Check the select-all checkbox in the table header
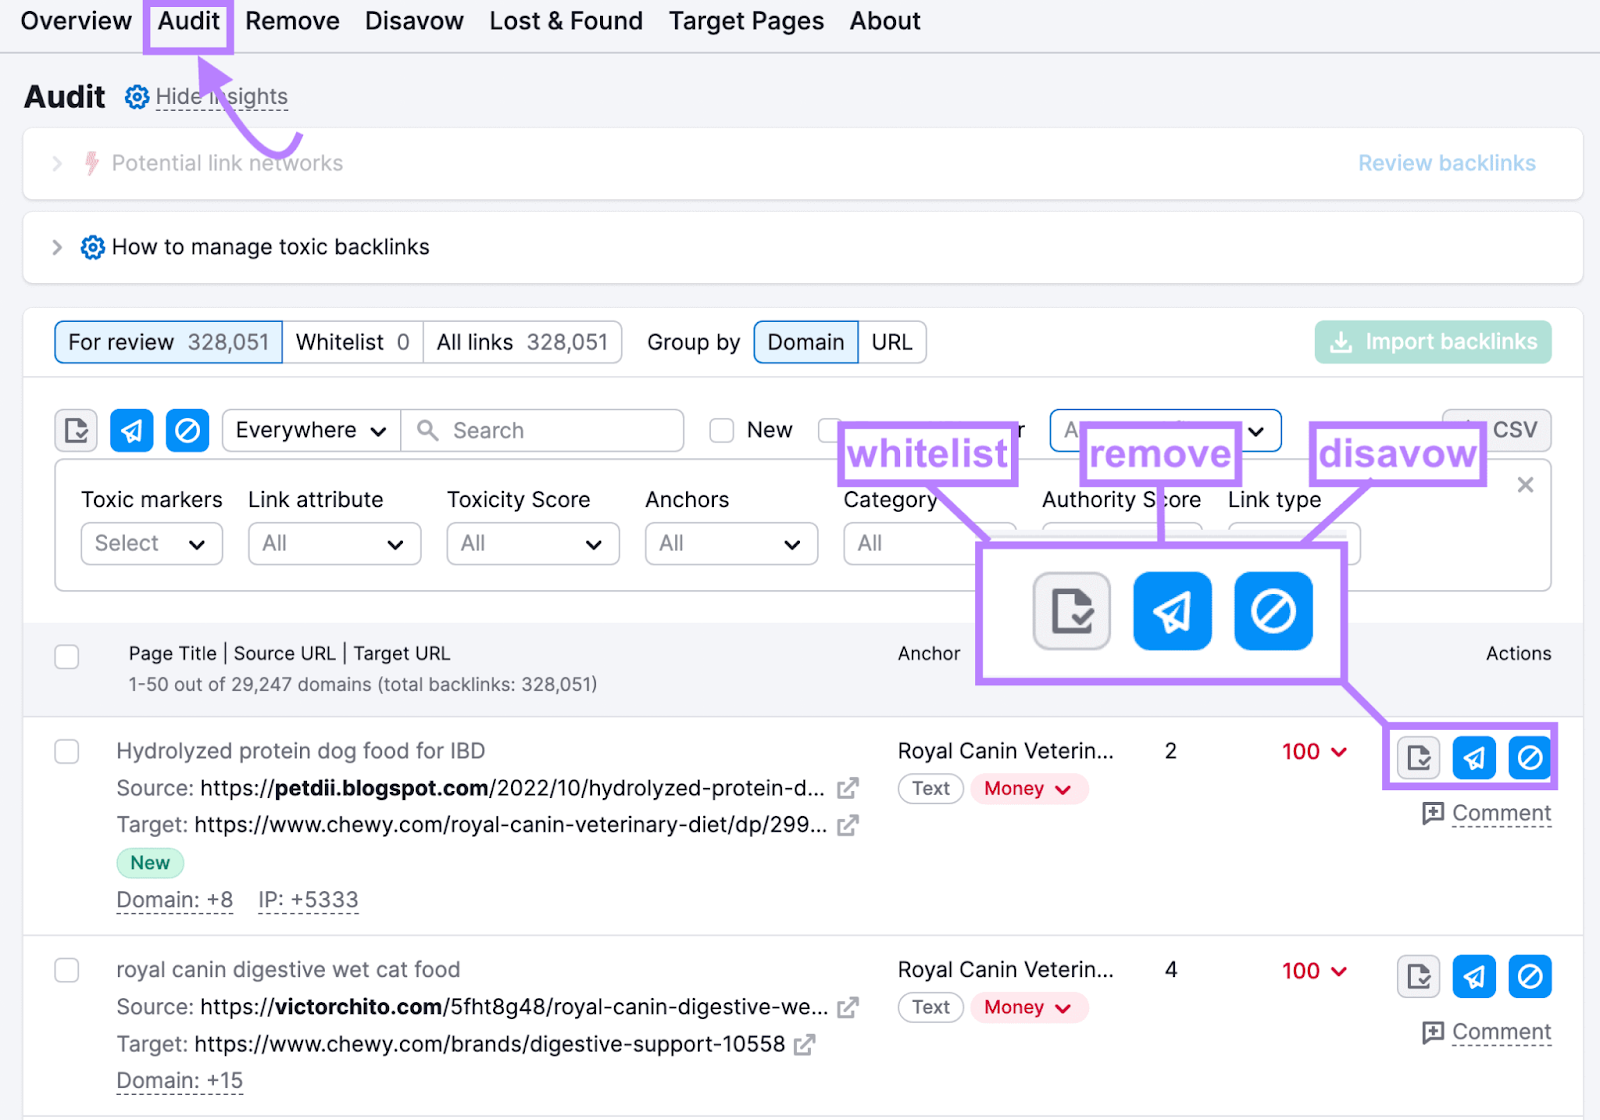1600x1120 pixels. tap(66, 657)
